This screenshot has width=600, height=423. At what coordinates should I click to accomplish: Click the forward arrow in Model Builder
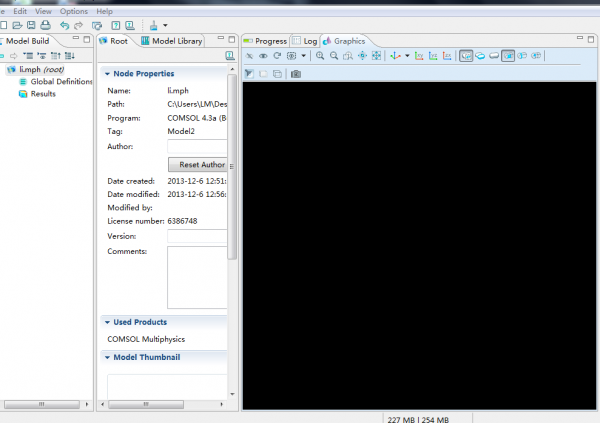(14, 56)
